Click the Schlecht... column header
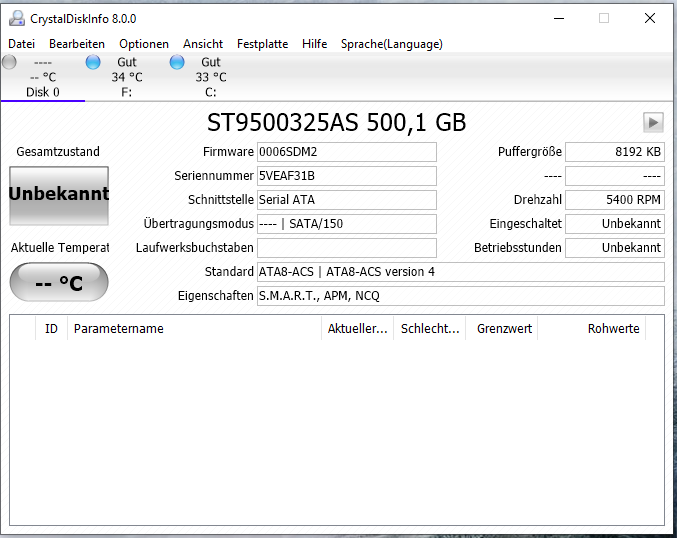Image resolution: width=677 pixels, height=538 pixels. tap(430, 329)
